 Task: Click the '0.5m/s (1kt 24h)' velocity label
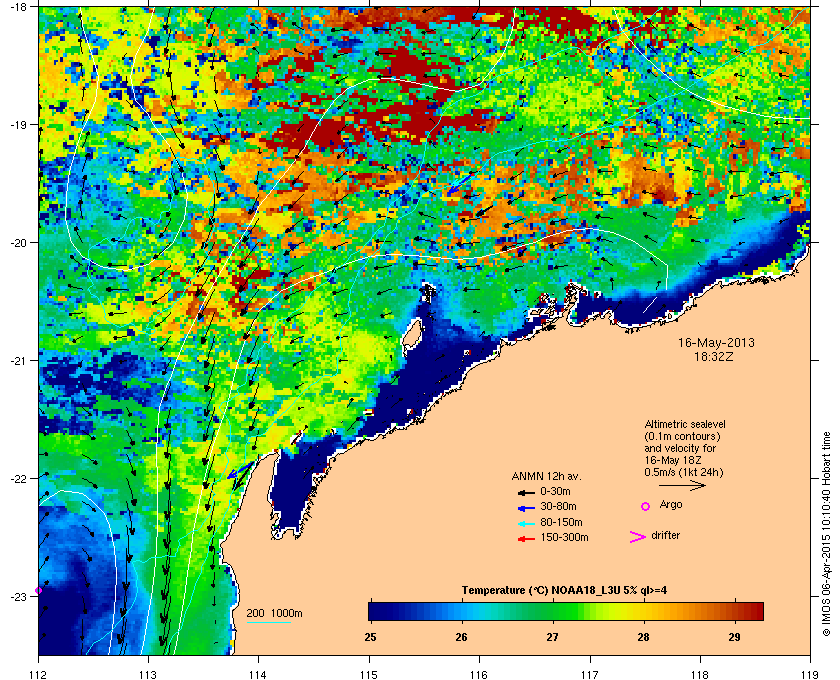point(684,472)
